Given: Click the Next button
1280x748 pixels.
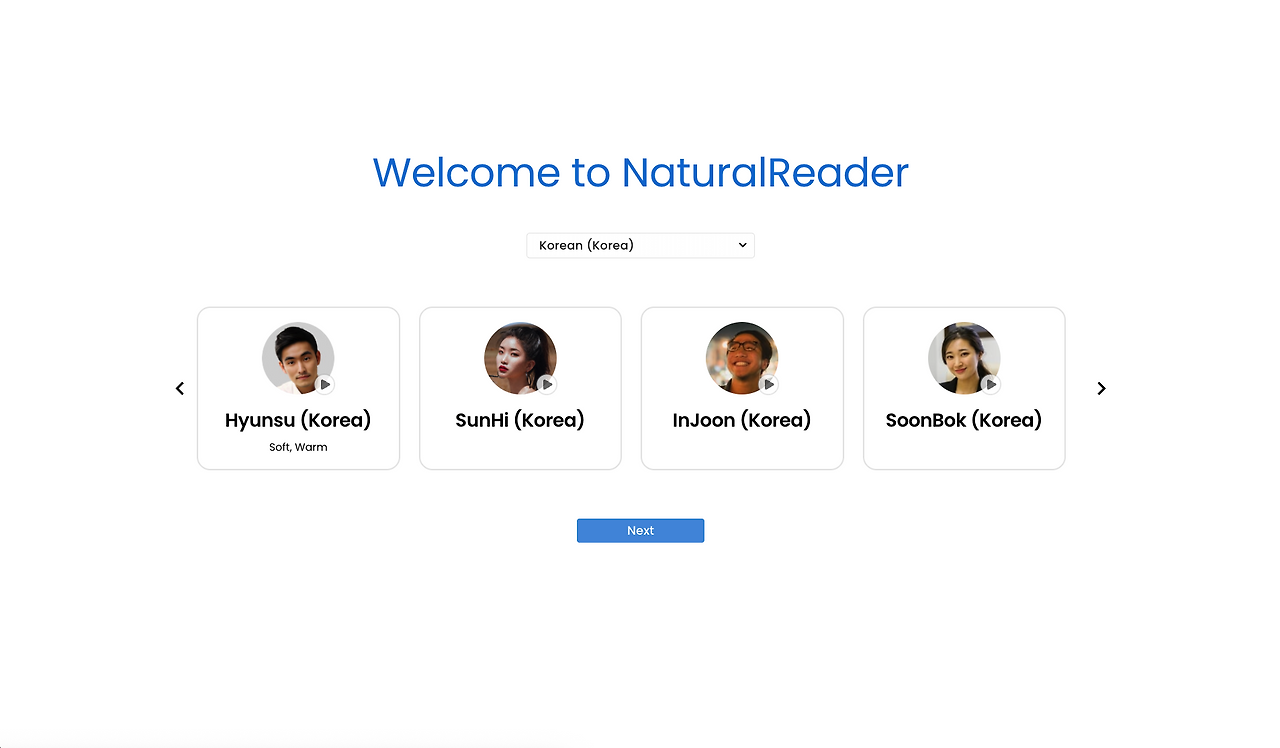Looking at the screenshot, I should coord(640,531).
